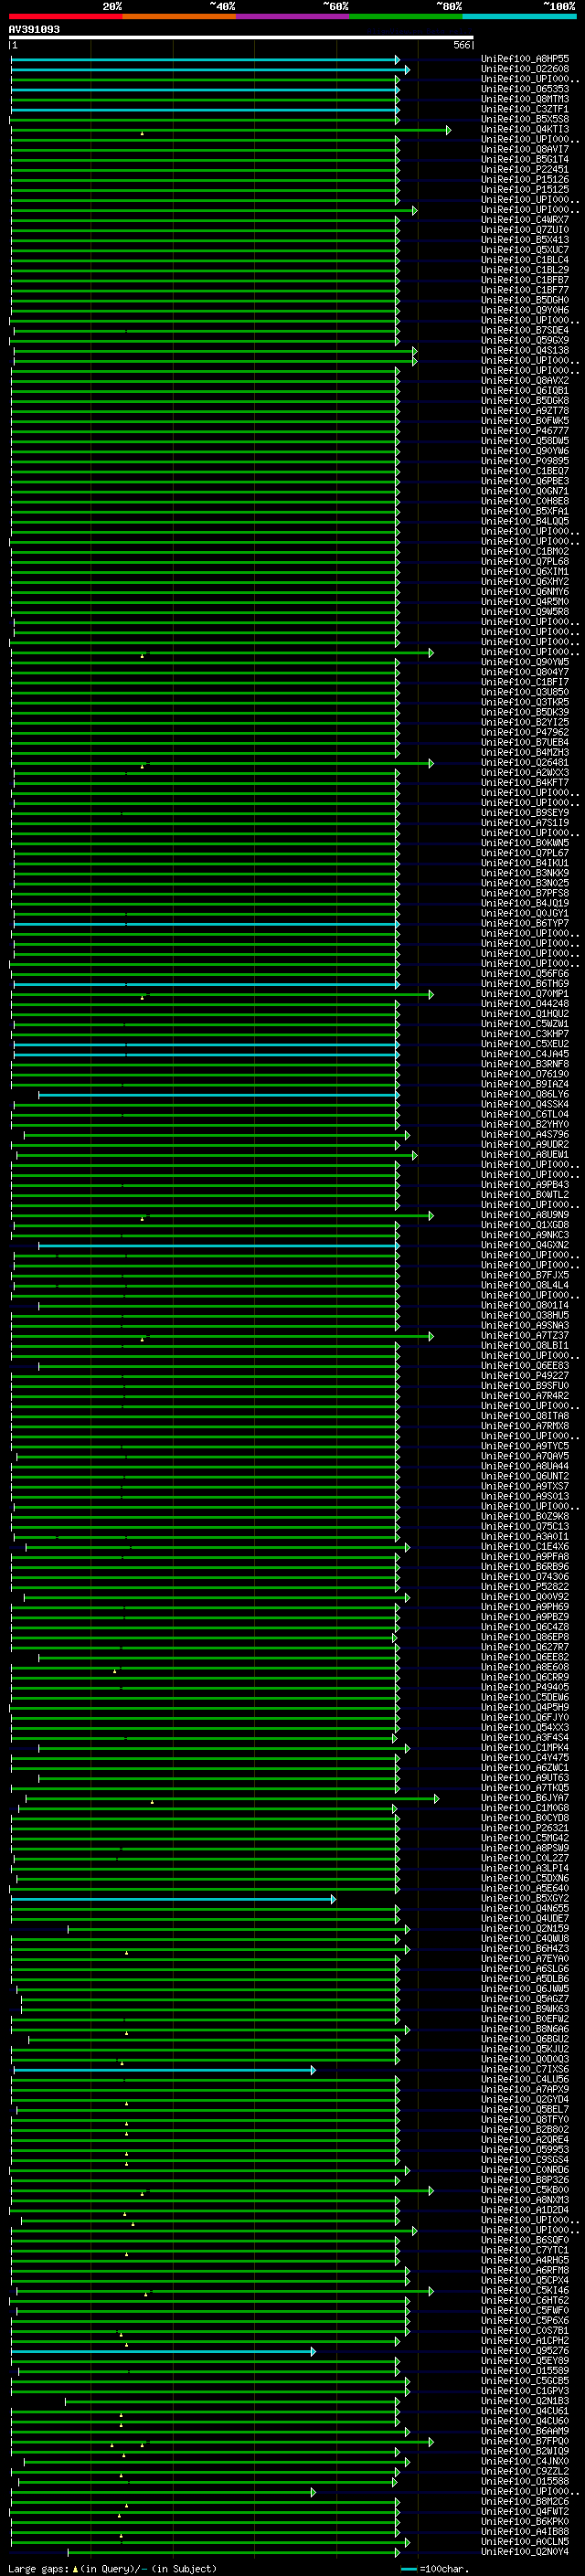Select hit label UniRef100_C1BLC4
Screen dimensions: 585x2576
tap(524, 260)
